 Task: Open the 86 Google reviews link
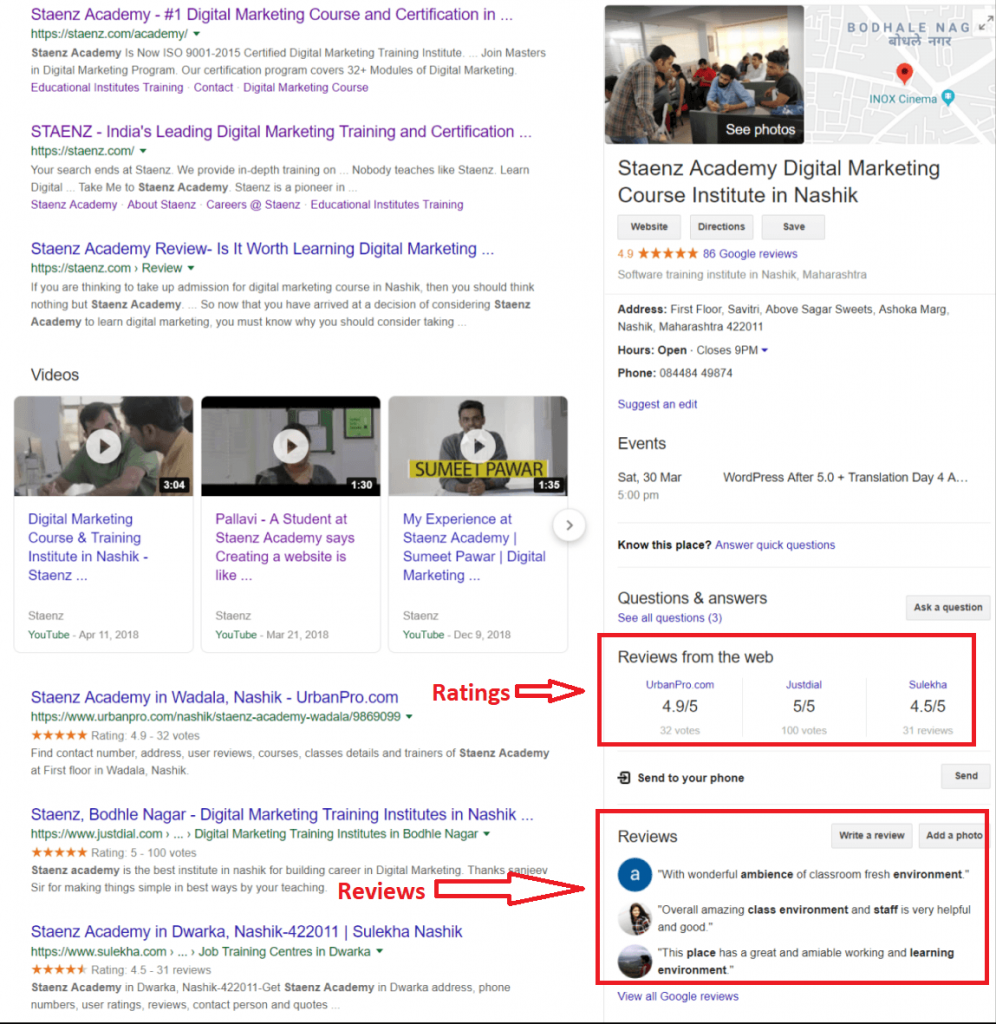750,254
